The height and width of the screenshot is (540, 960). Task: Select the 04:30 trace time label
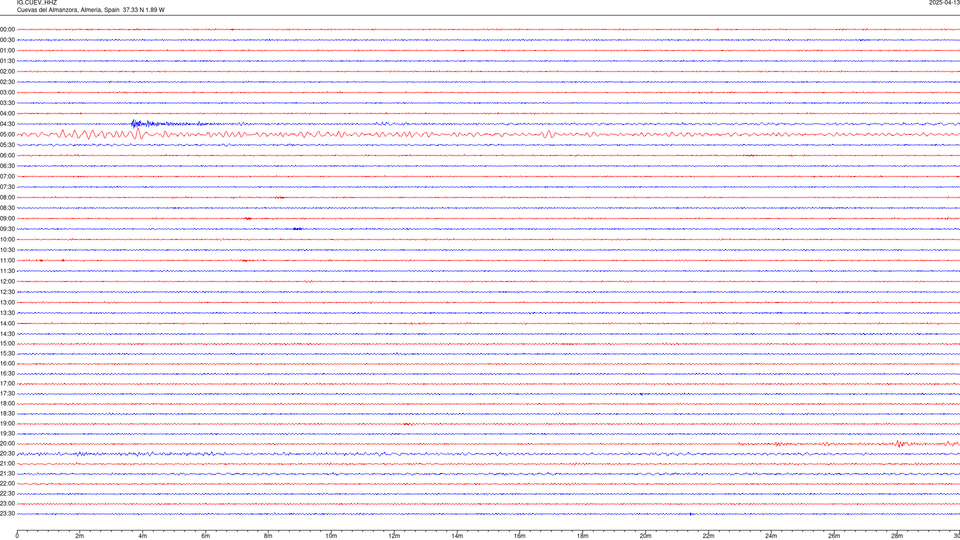(x=7, y=124)
